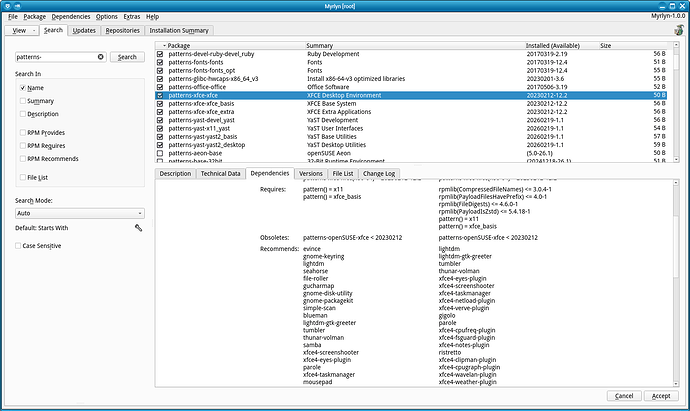Switch to the Versions tab
The height and width of the screenshot is (411, 690).
(x=311, y=173)
